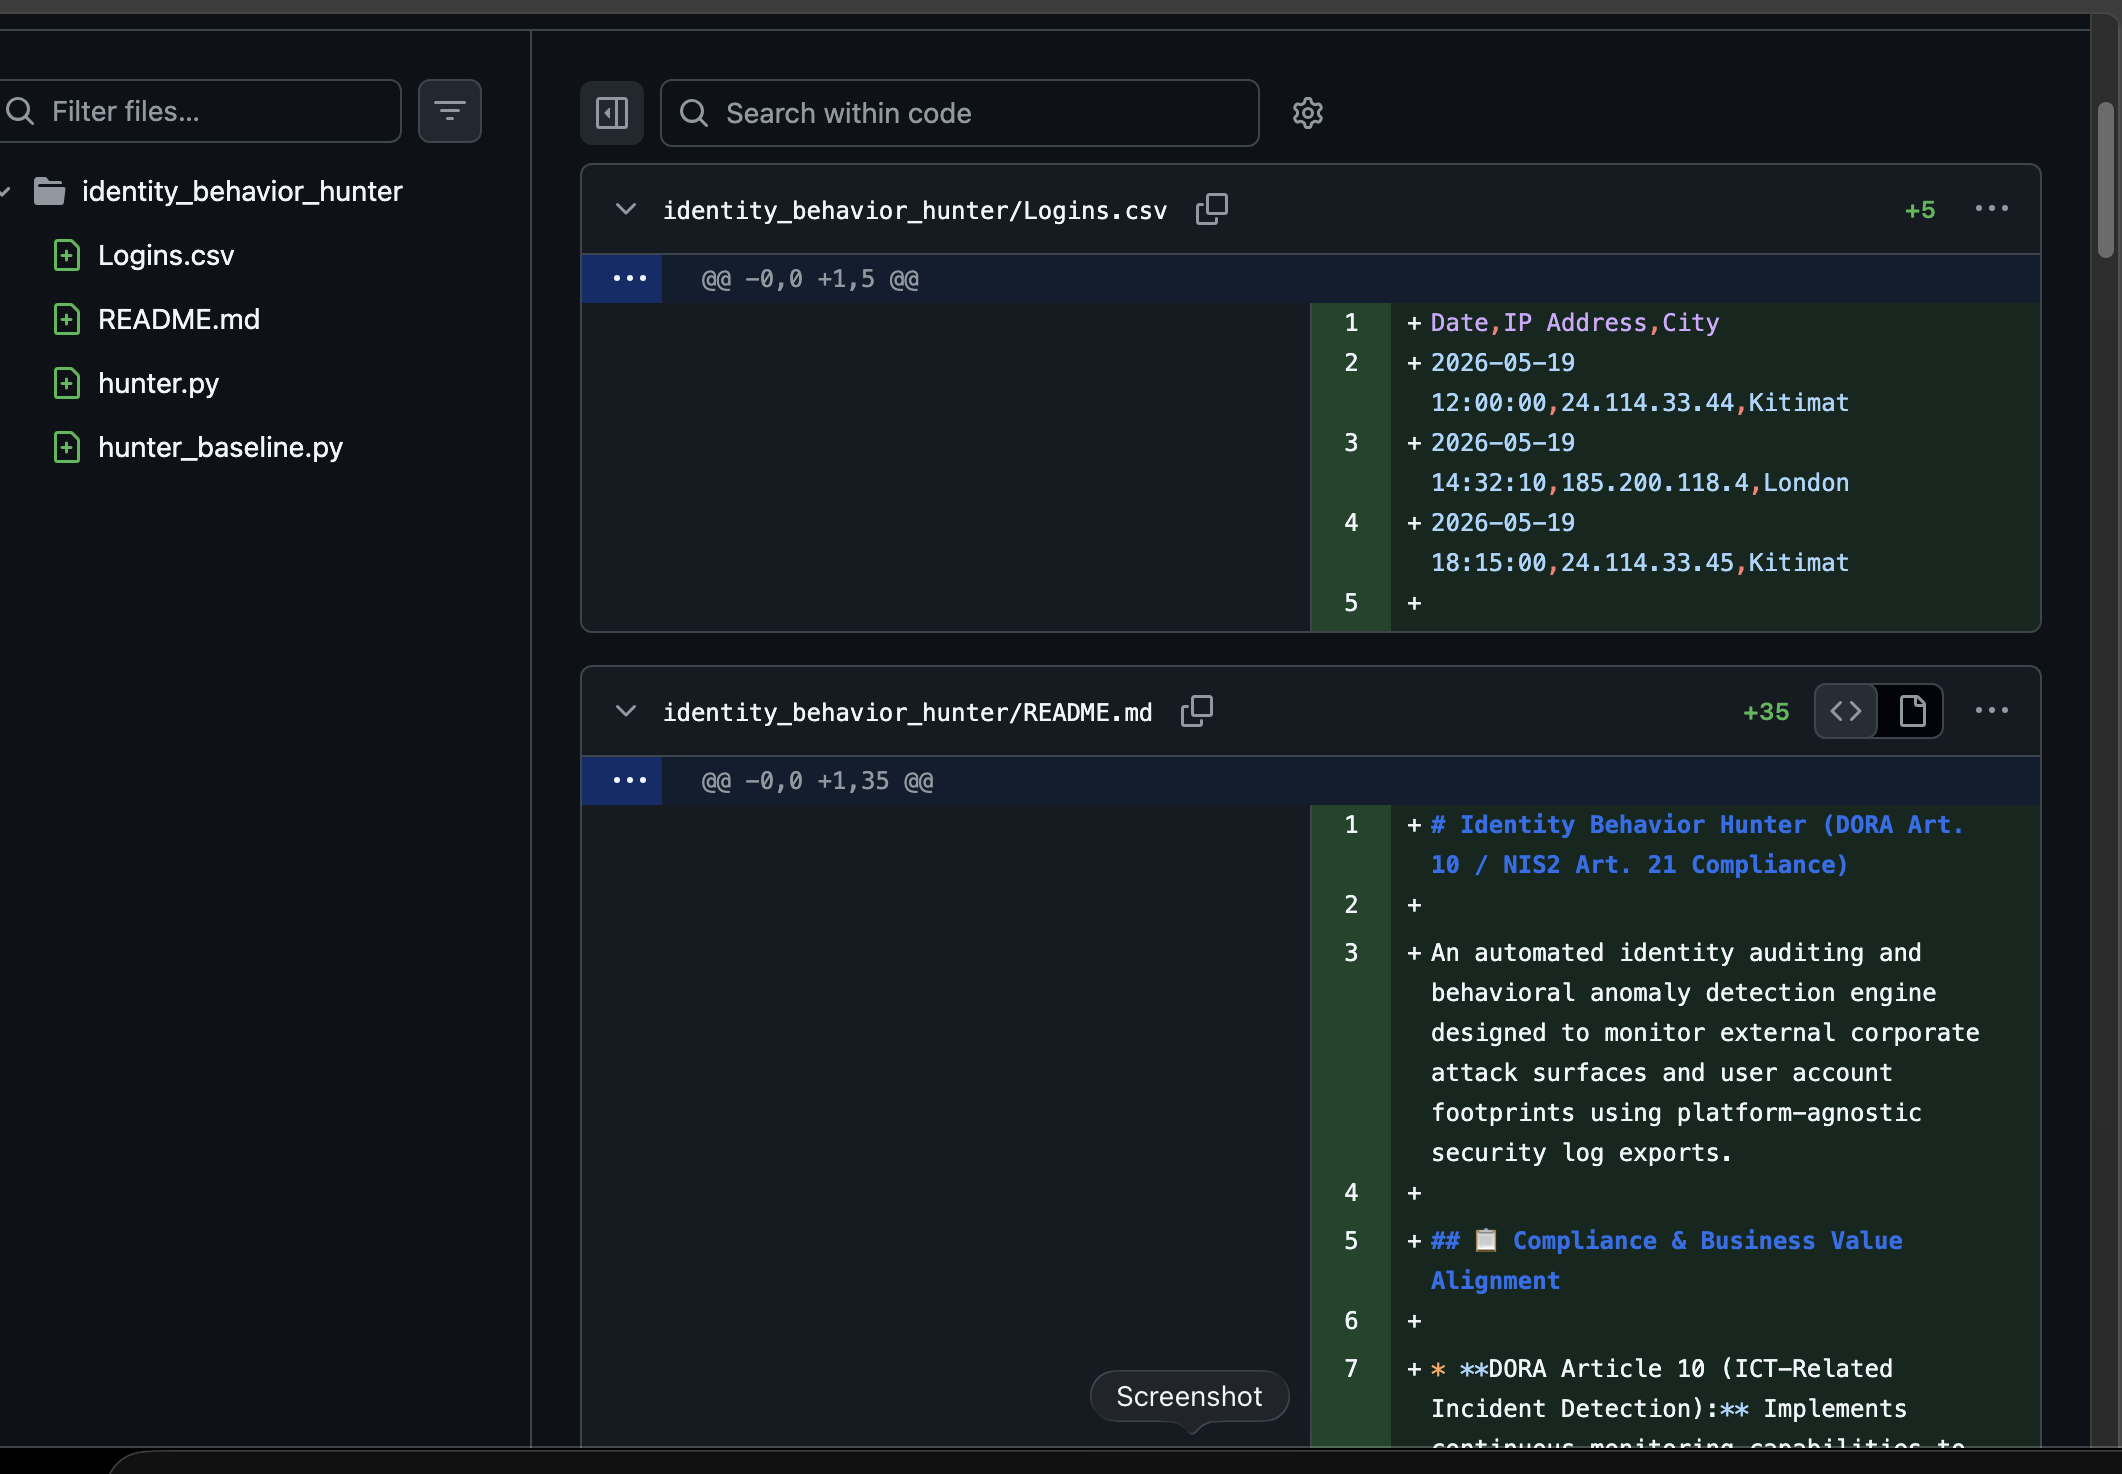Click the added-file icon beside hunter.py
This screenshot has width=2122, height=1474.
[x=66, y=383]
